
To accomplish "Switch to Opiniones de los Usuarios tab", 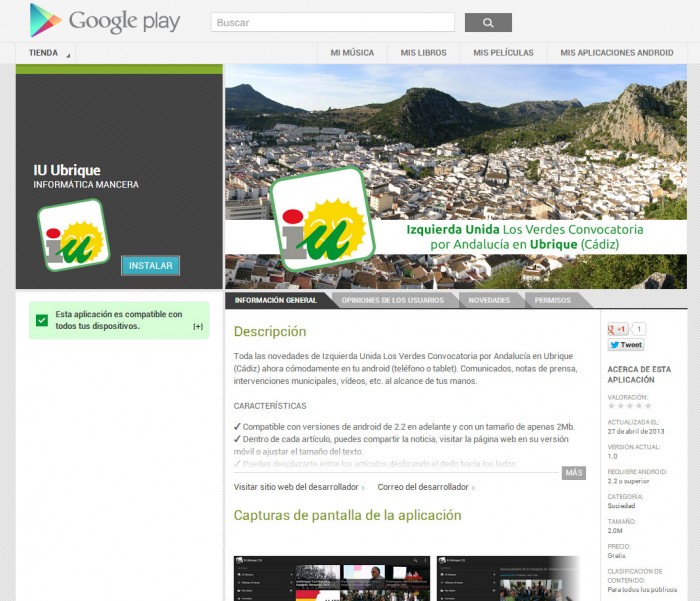I will pos(393,300).
